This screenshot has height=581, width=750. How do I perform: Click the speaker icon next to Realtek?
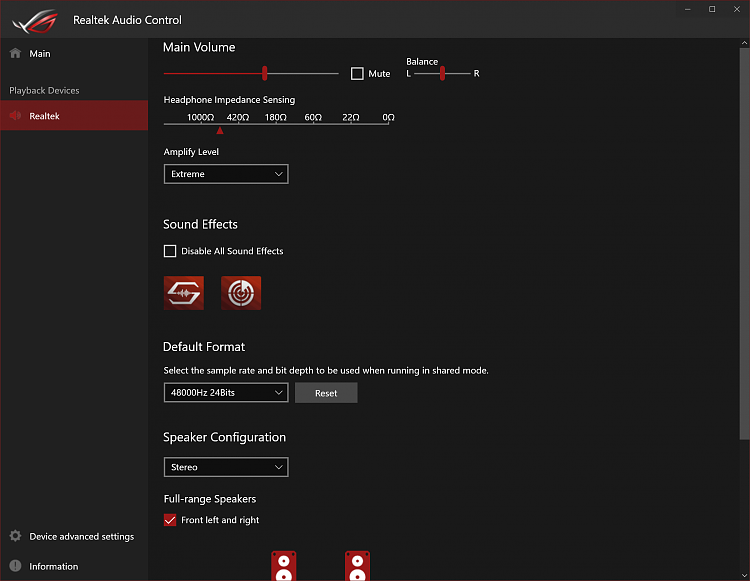[15, 116]
